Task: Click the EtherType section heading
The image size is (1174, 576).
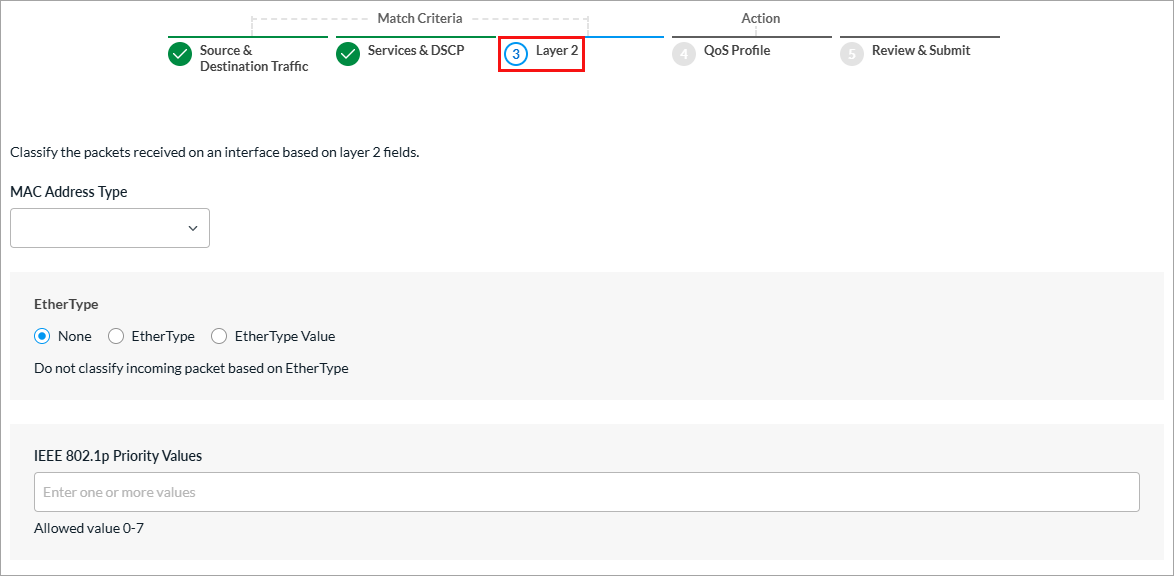Action: (64, 303)
